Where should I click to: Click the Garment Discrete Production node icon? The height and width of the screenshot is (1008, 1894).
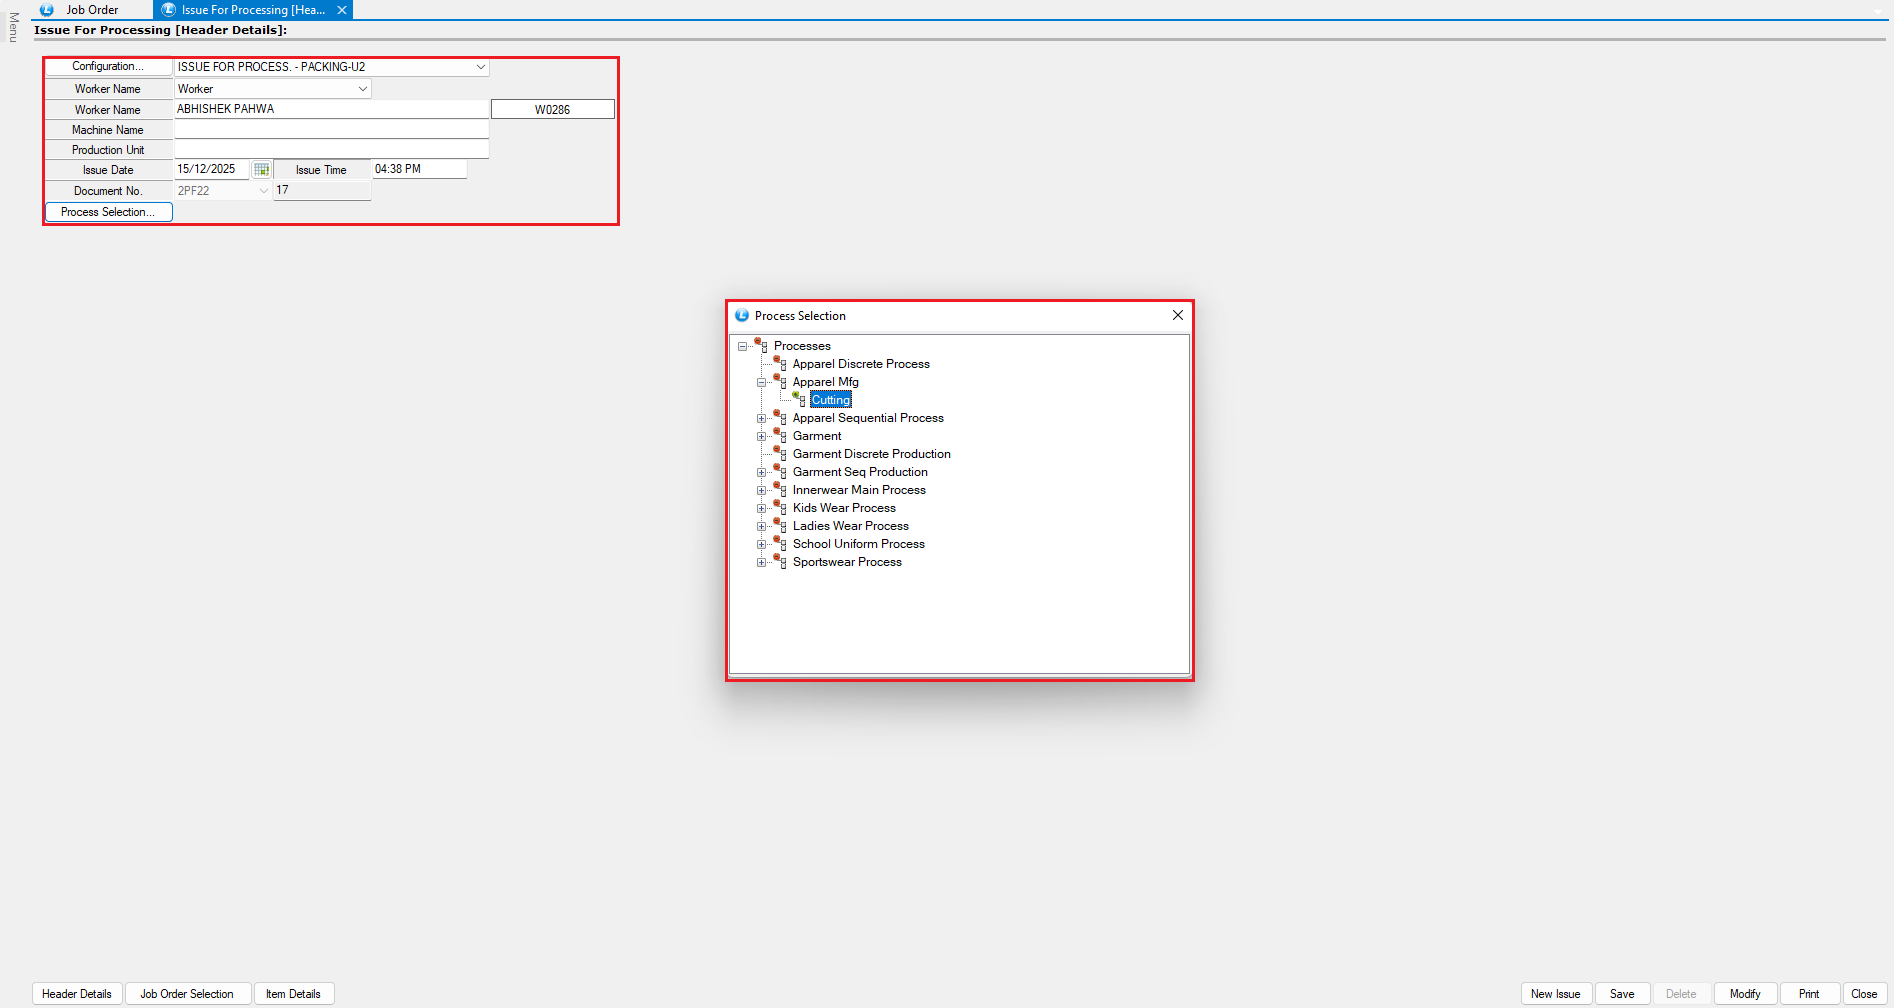780,453
